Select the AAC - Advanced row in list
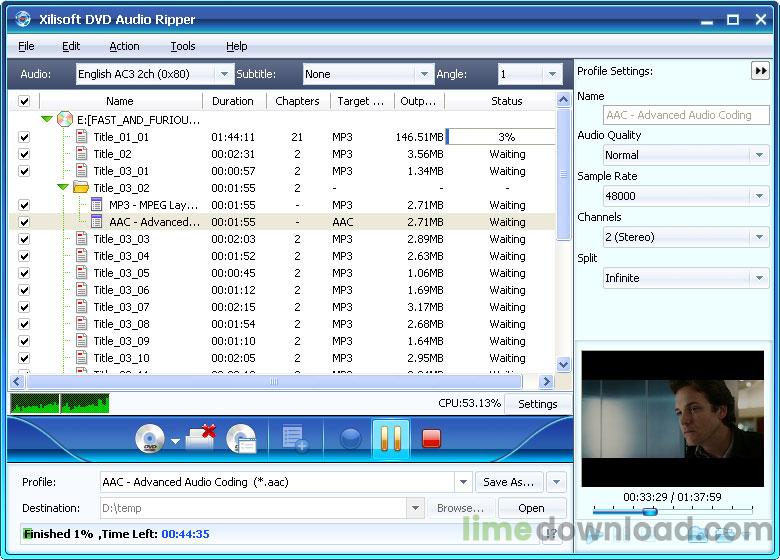 click(x=154, y=222)
